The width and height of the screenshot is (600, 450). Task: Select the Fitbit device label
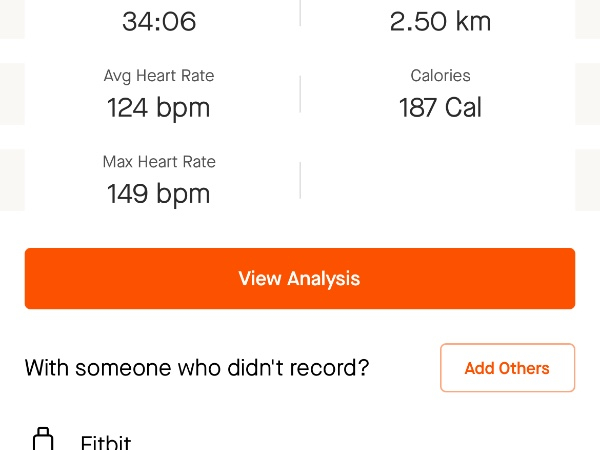click(x=106, y=442)
